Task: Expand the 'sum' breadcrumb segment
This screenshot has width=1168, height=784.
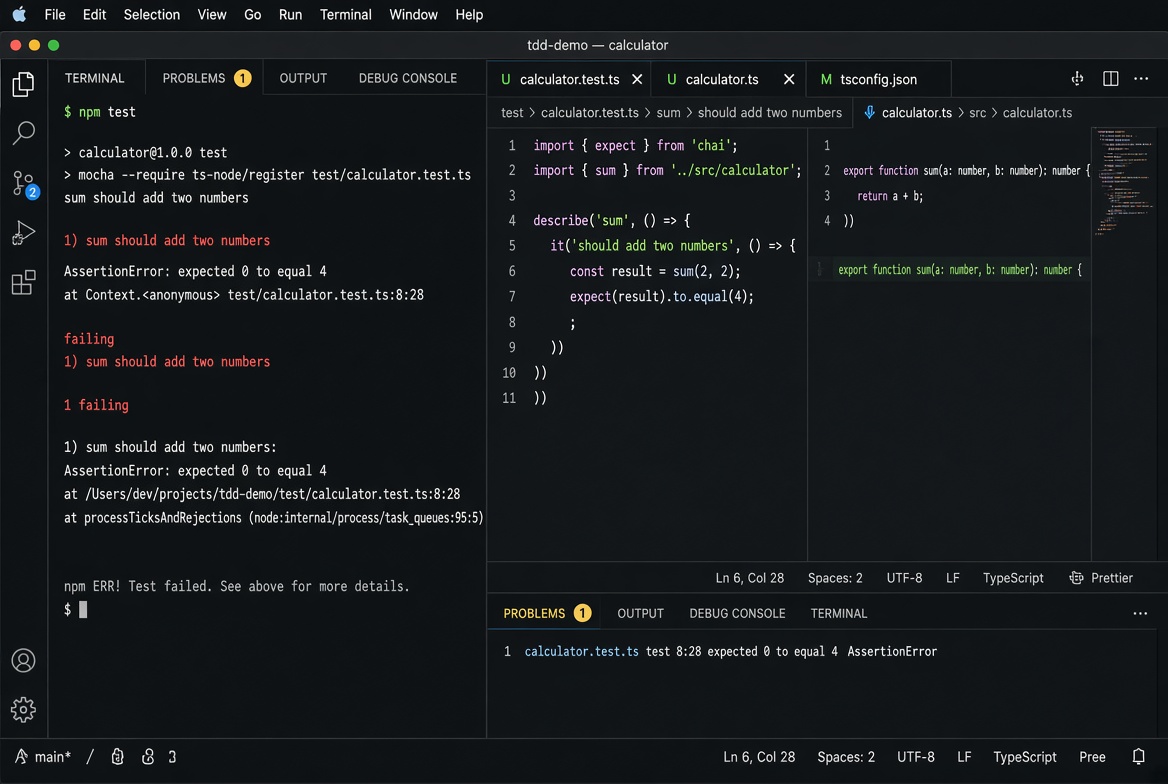Action: click(x=668, y=113)
